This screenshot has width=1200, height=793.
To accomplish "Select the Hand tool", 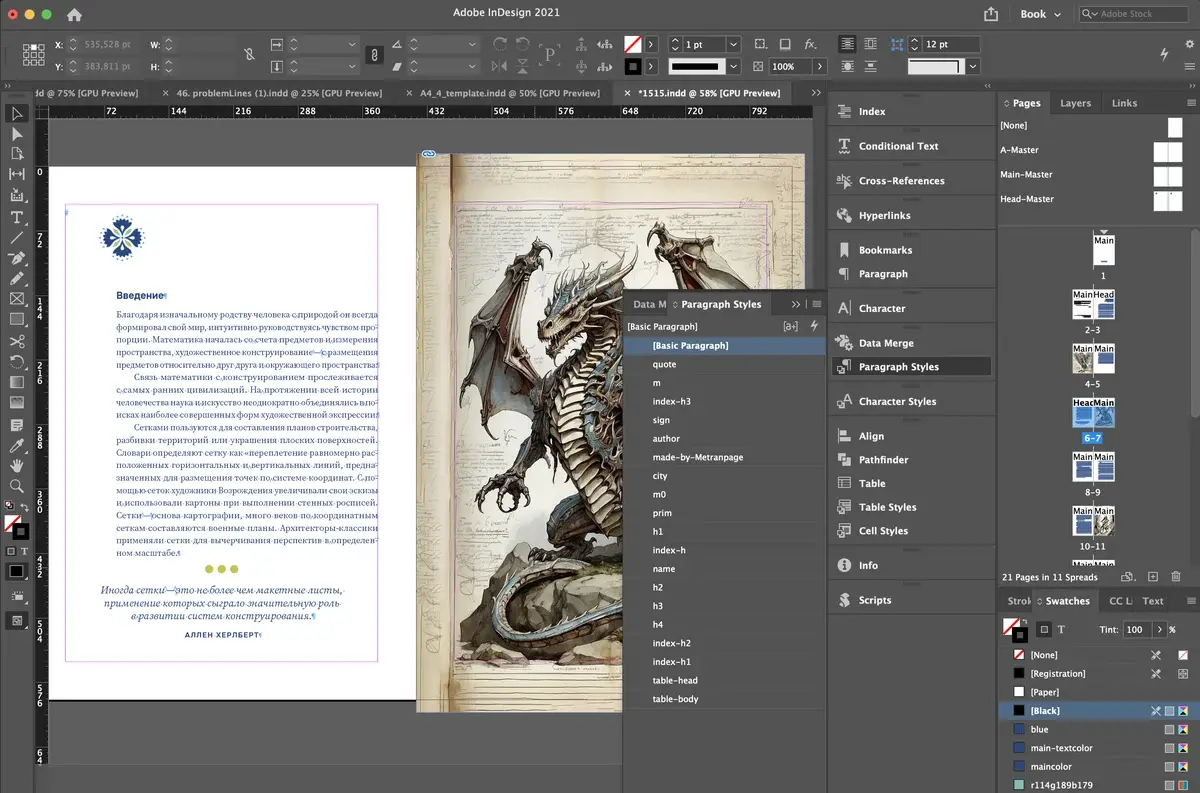I will click(x=16, y=466).
